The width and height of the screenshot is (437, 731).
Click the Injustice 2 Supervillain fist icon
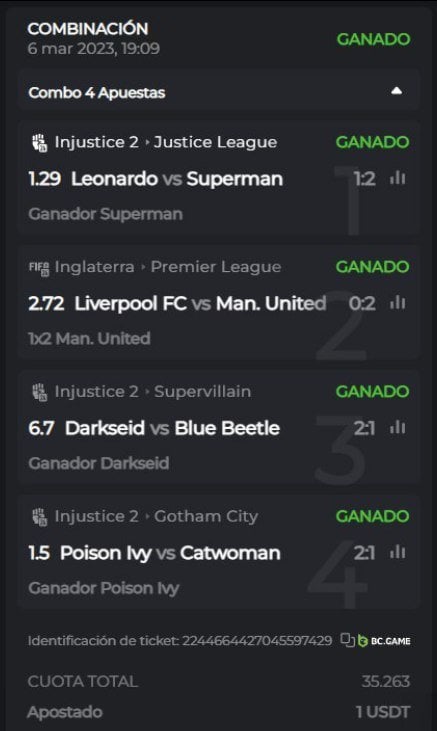click(40, 392)
